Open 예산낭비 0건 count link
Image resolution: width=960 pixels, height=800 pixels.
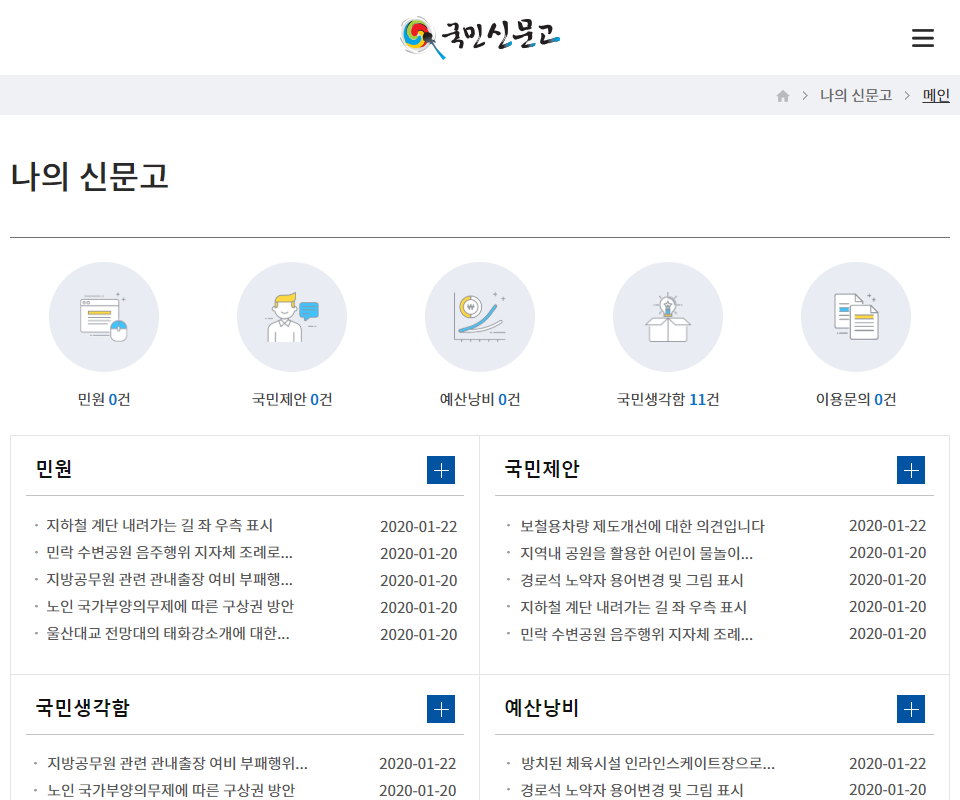coord(480,400)
